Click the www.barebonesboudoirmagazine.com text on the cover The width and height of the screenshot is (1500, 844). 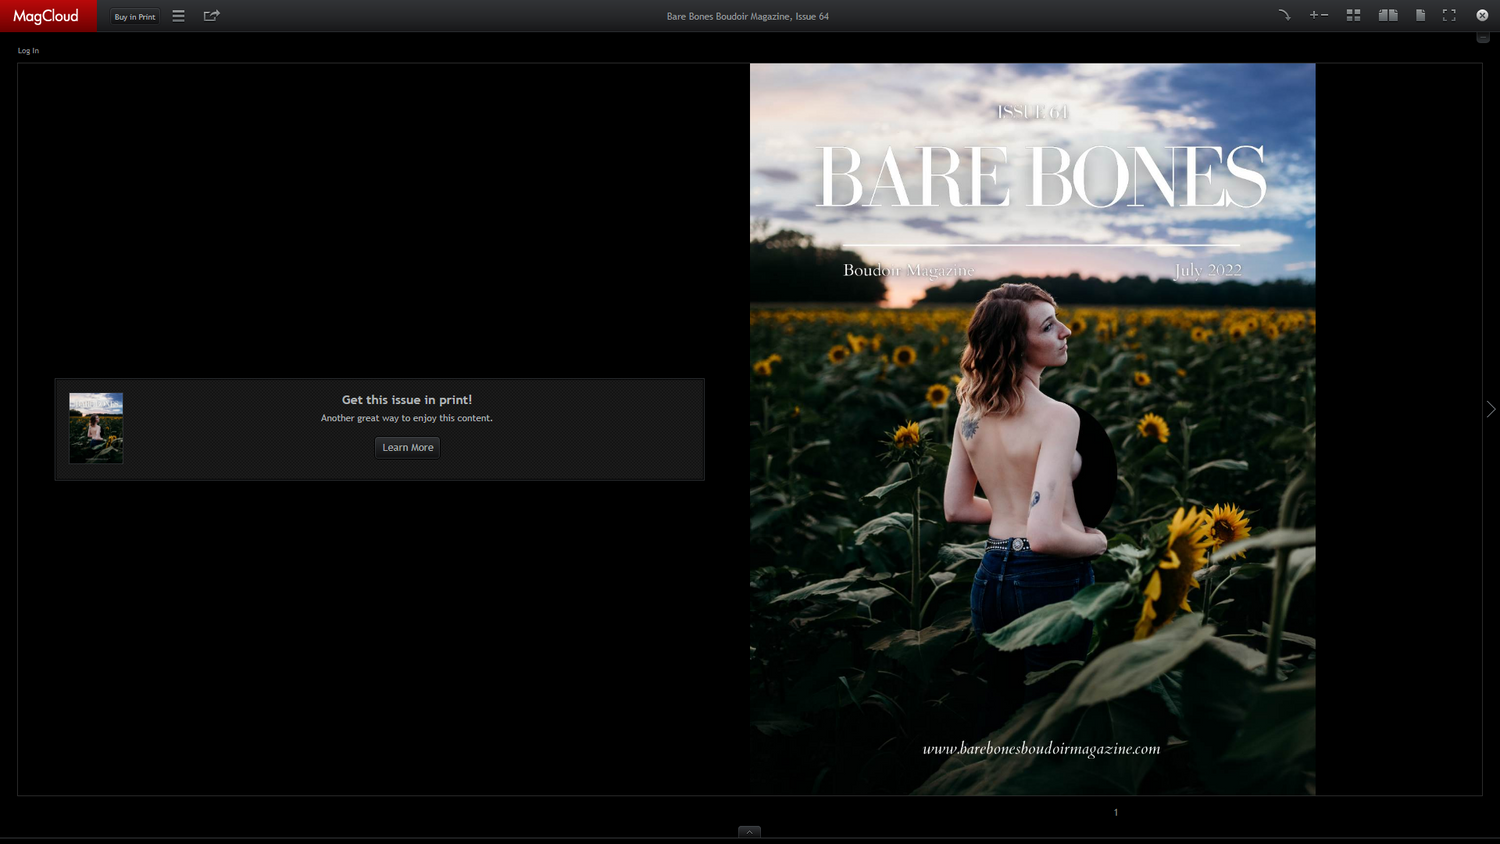point(1041,749)
